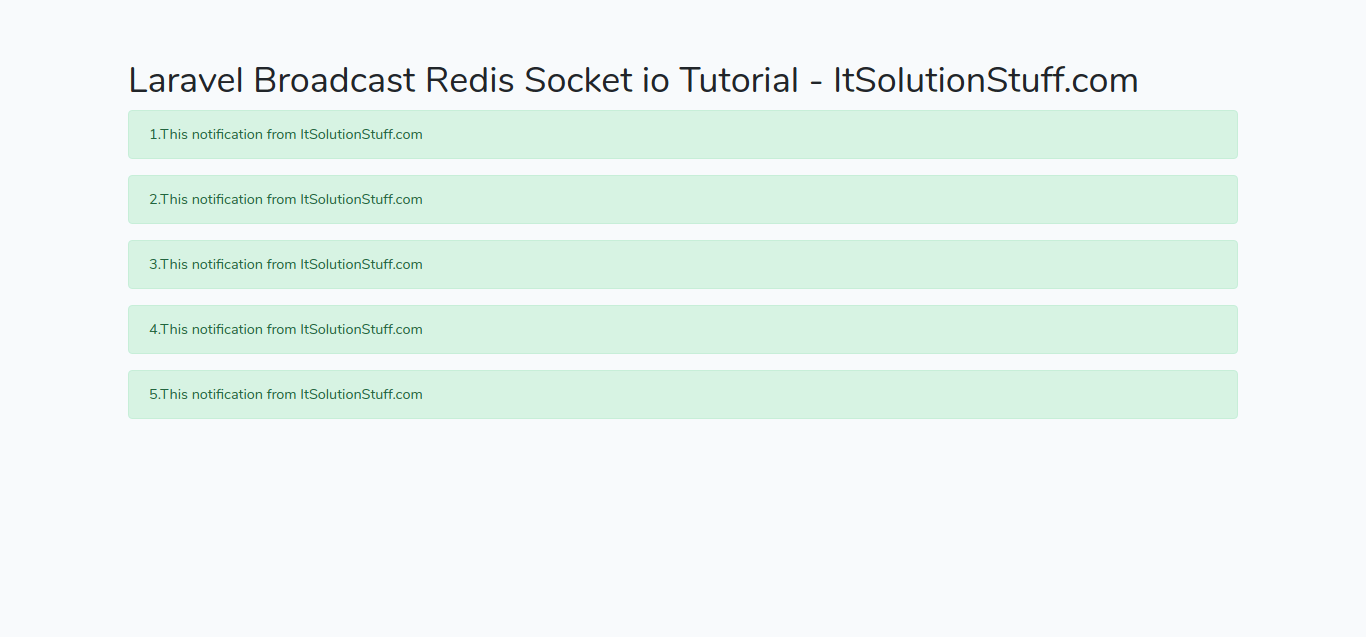Select the fifth notification alert box
Viewport: 1366px width, 637px height.
(683, 394)
